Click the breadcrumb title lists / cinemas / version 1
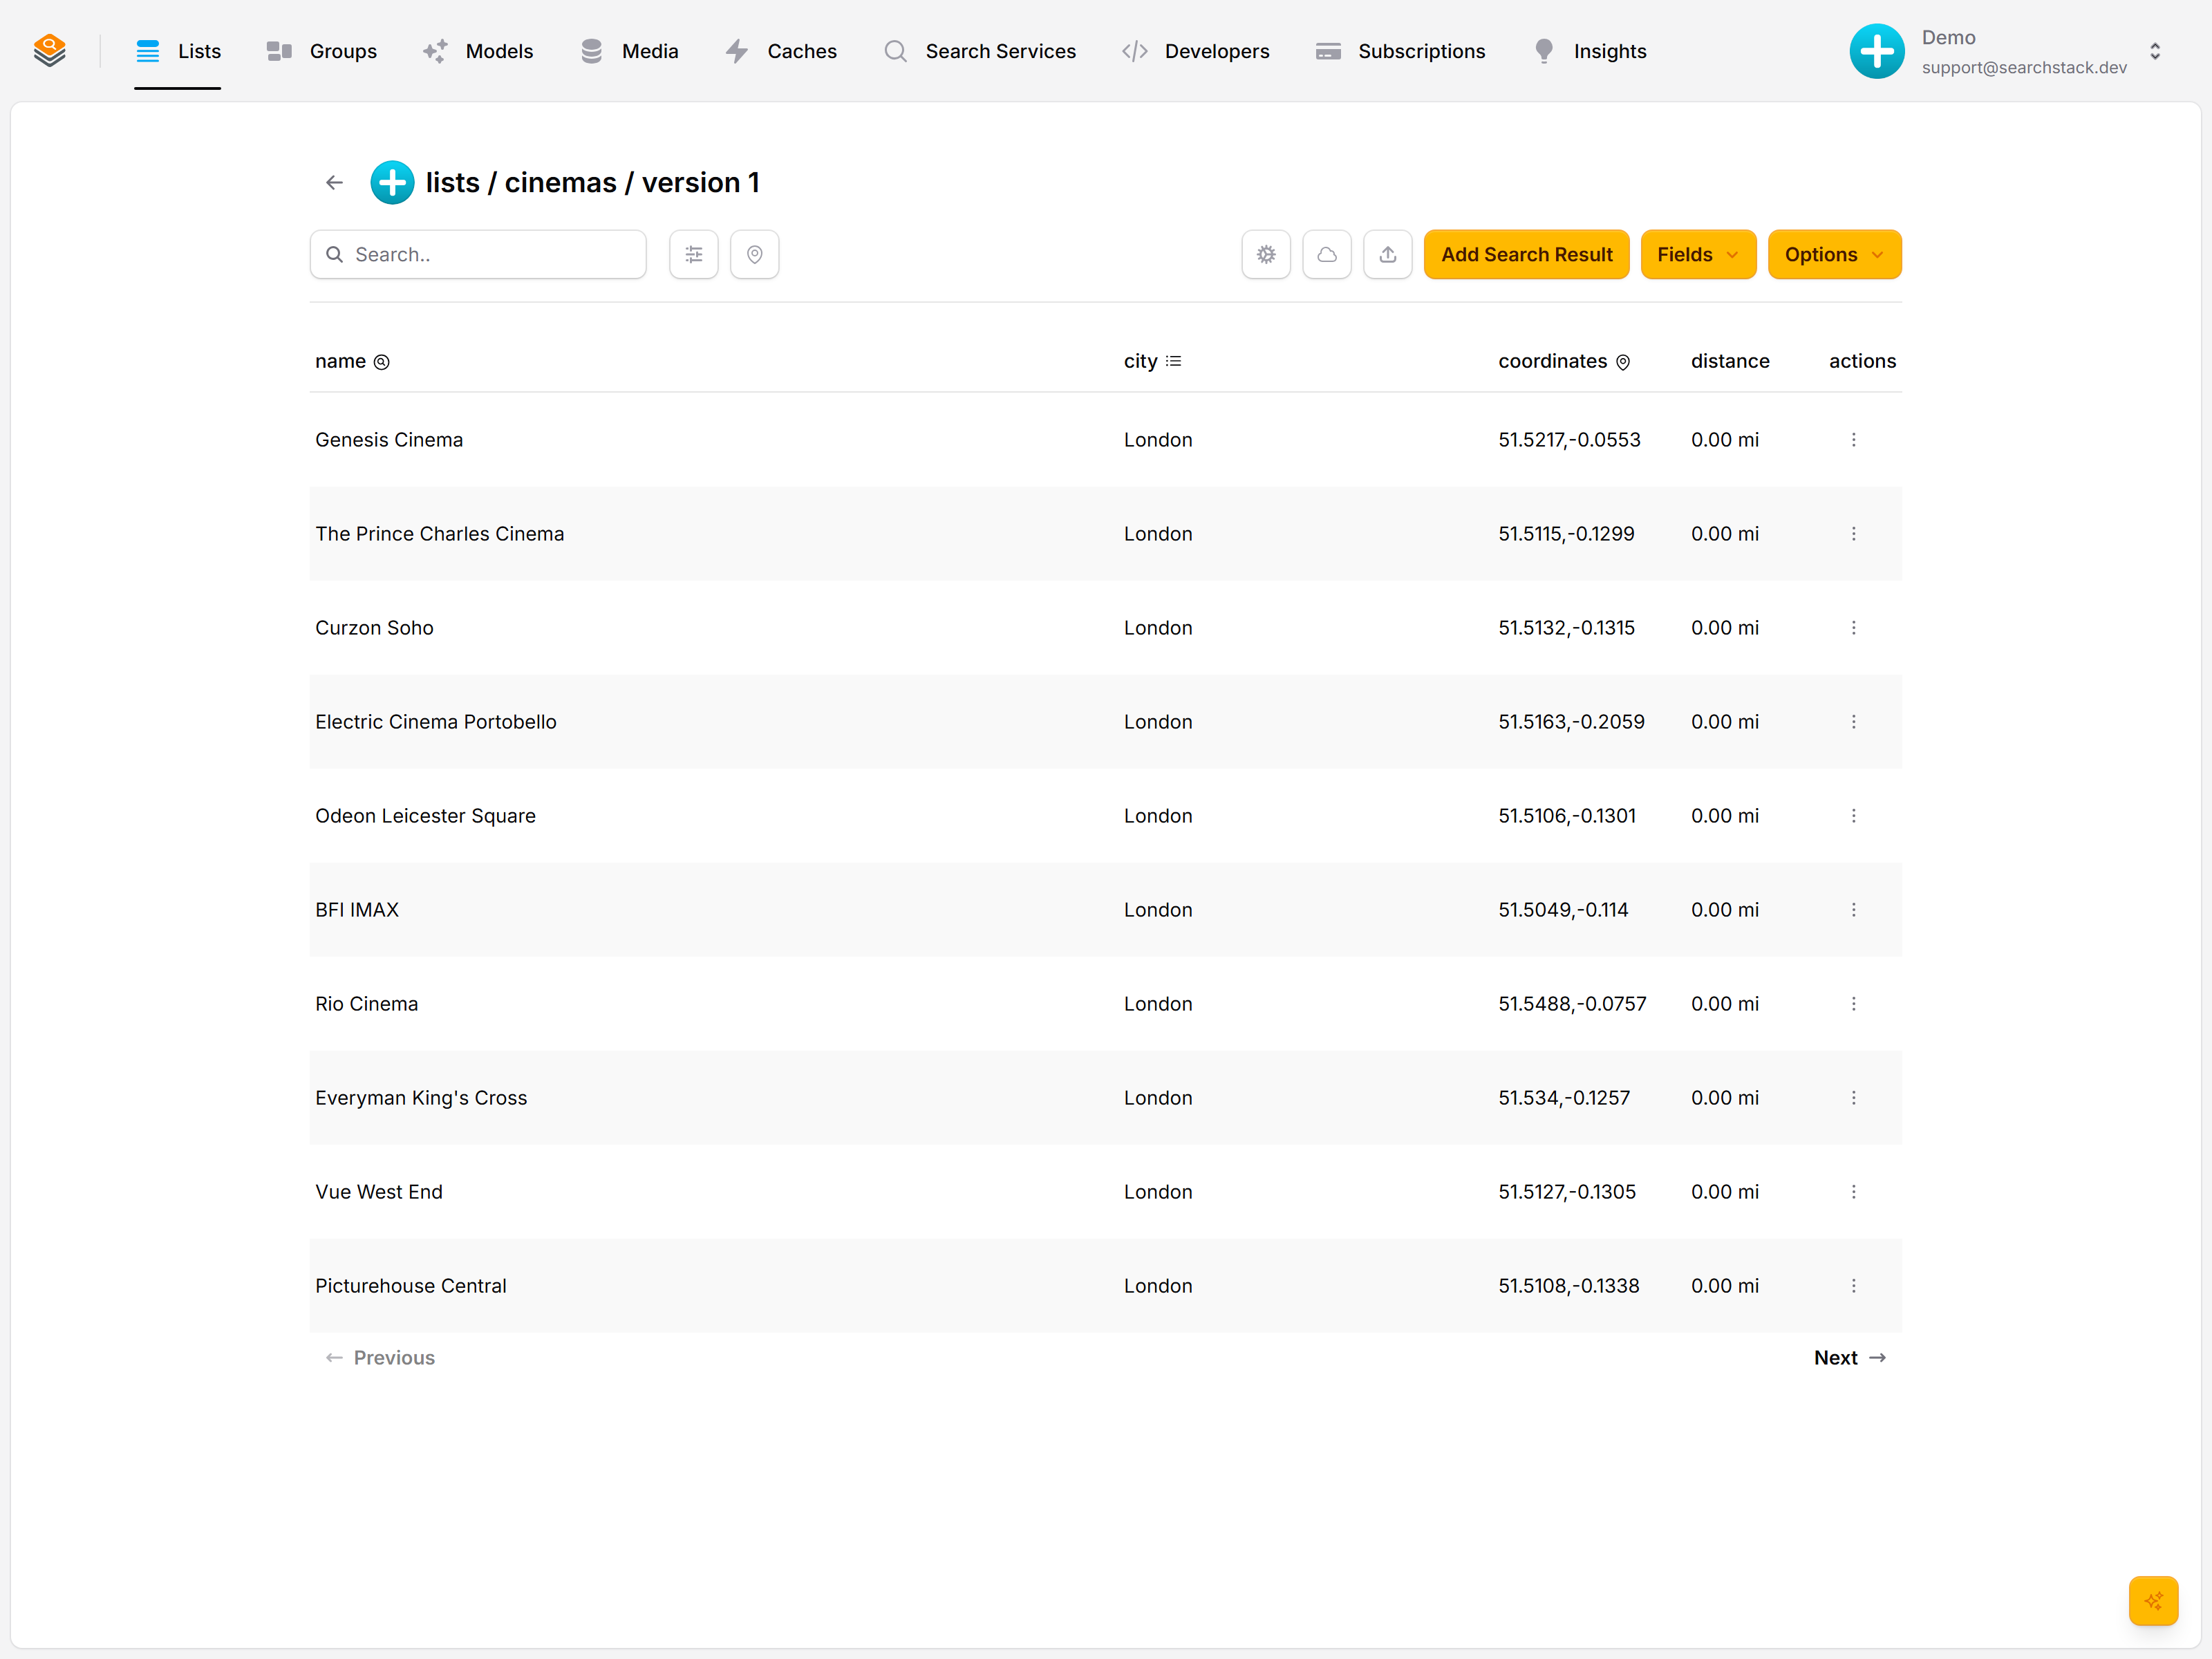 [592, 182]
